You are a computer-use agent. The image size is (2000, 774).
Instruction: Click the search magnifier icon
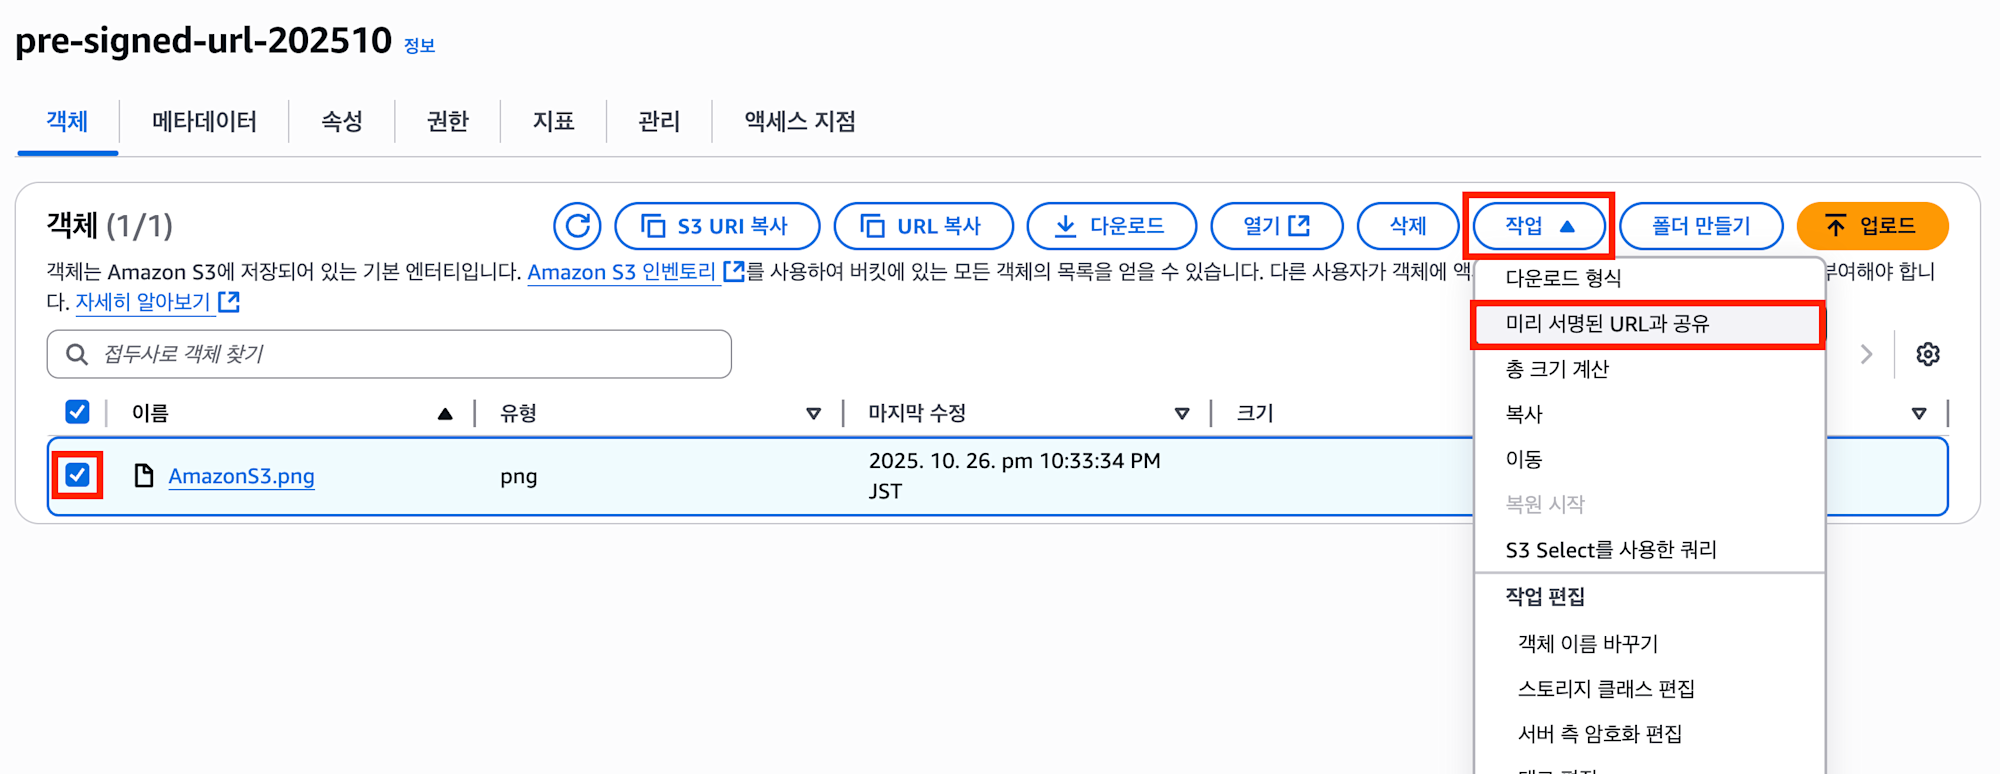[x=76, y=354]
